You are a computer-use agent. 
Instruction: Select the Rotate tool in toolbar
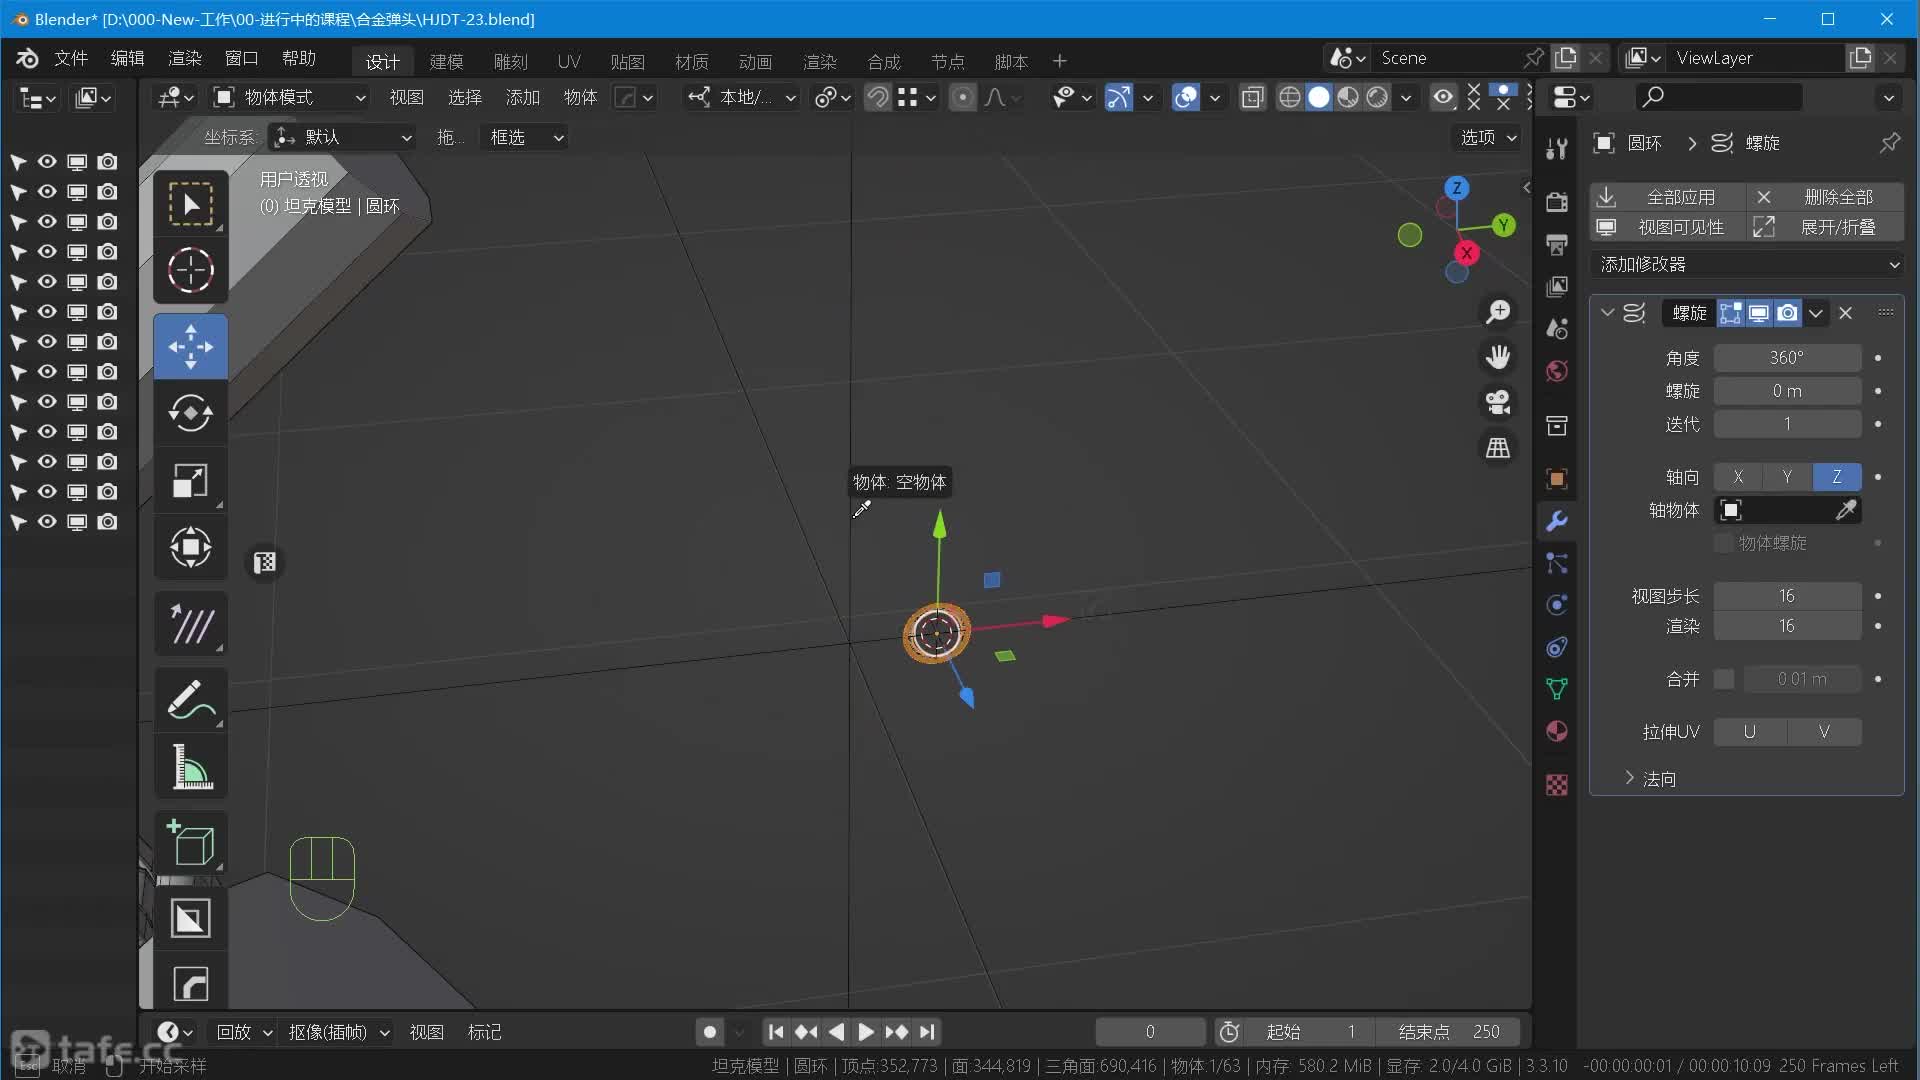(190, 413)
